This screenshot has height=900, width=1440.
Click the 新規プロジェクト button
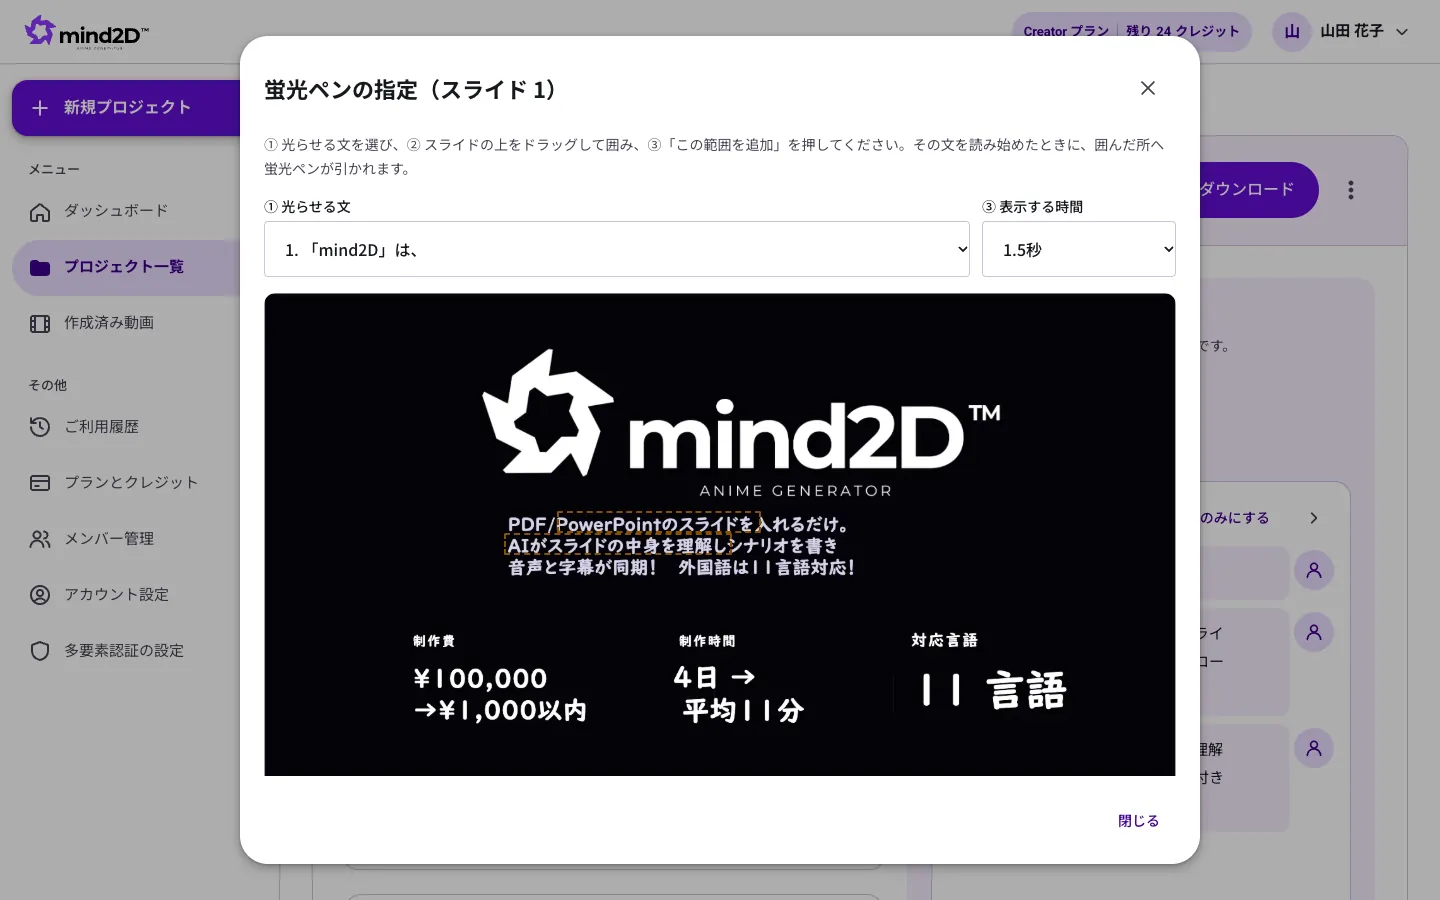pyautogui.click(x=126, y=108)
